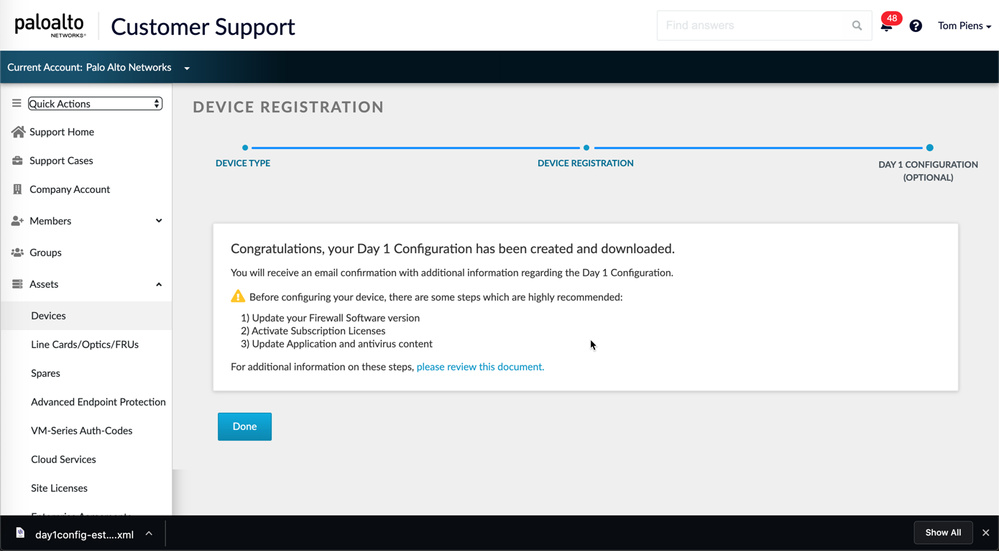Click the Company Account building icon

[x=17, y=190]
